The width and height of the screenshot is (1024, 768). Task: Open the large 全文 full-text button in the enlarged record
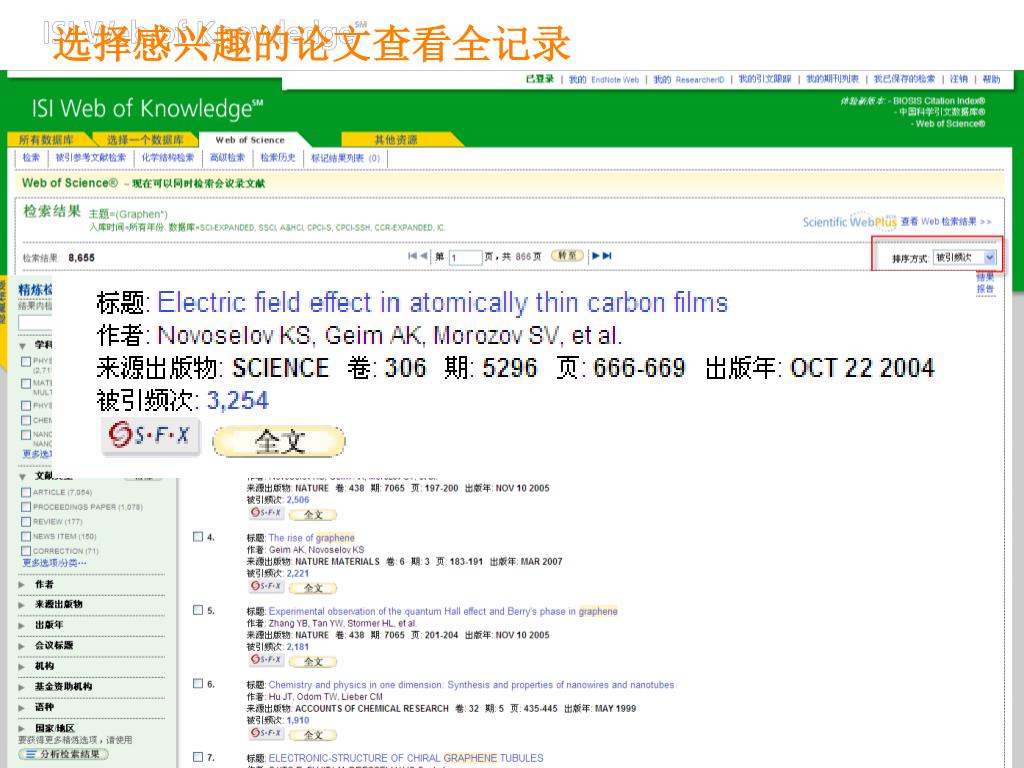coord(279,441)
